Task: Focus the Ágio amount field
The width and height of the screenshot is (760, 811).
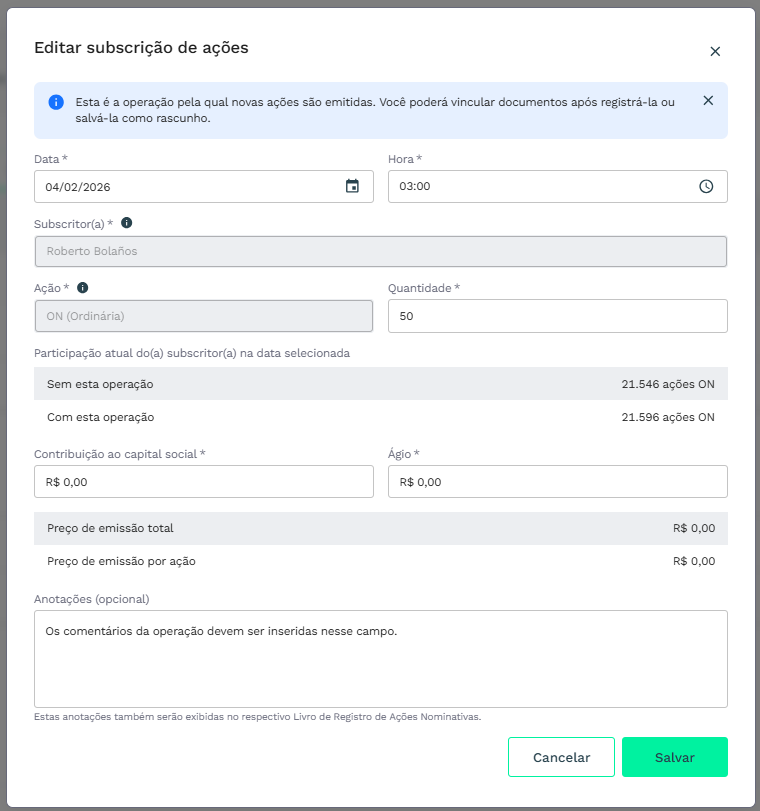Action: coord(557,482)
